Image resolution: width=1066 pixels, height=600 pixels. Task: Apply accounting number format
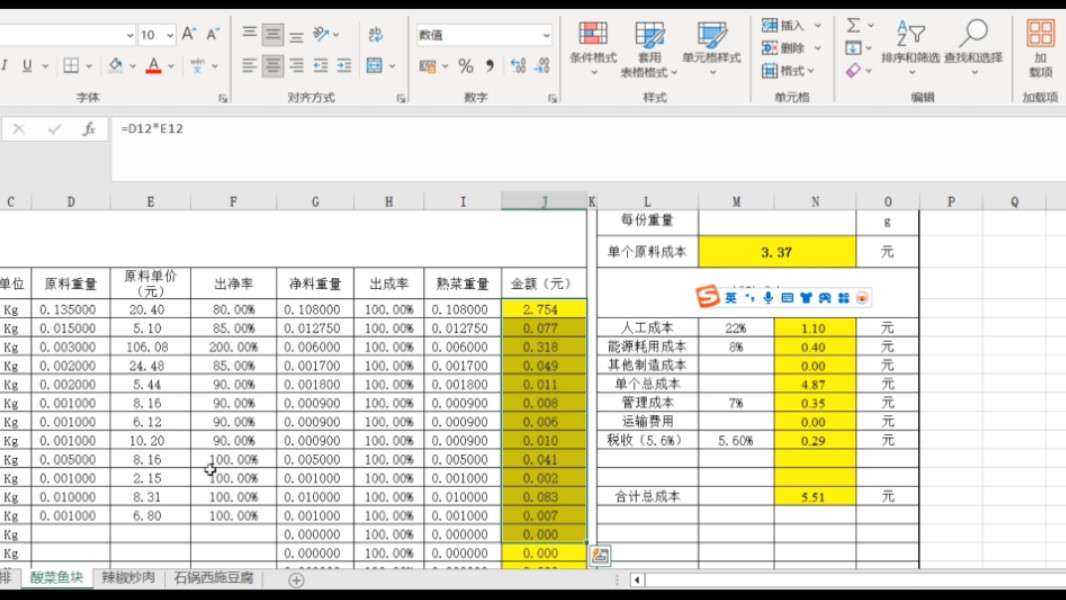(x=428, y=66)
